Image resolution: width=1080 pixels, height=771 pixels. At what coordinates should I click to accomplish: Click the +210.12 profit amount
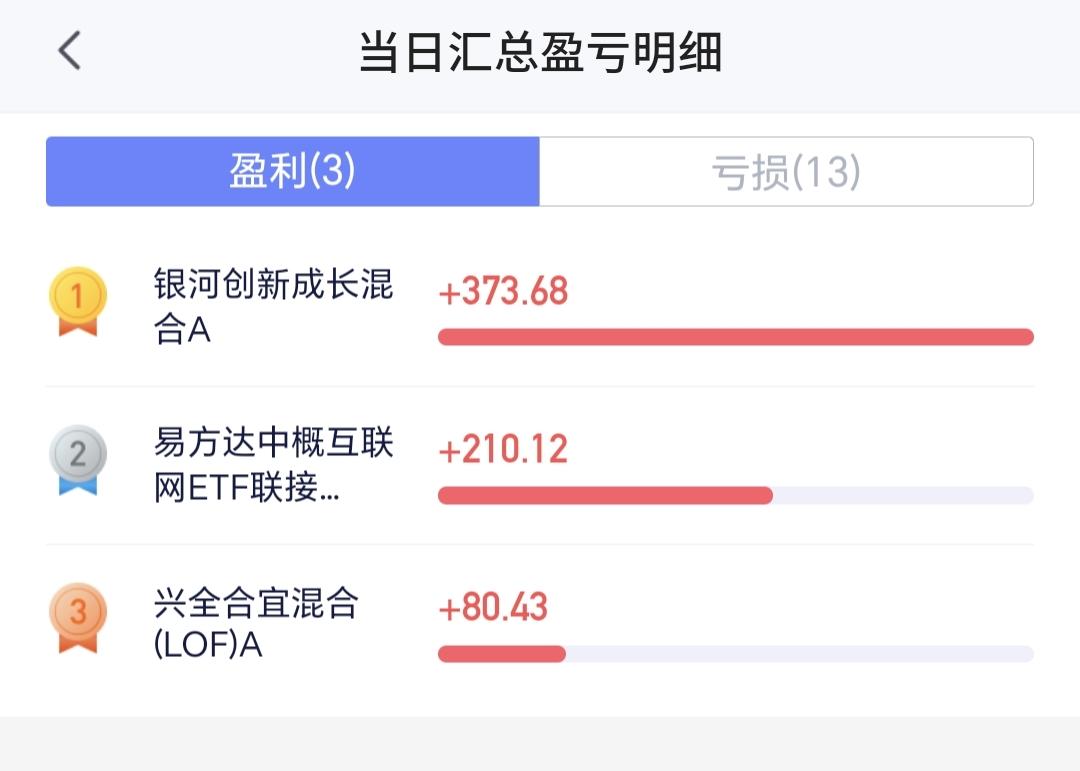point(503,449)
